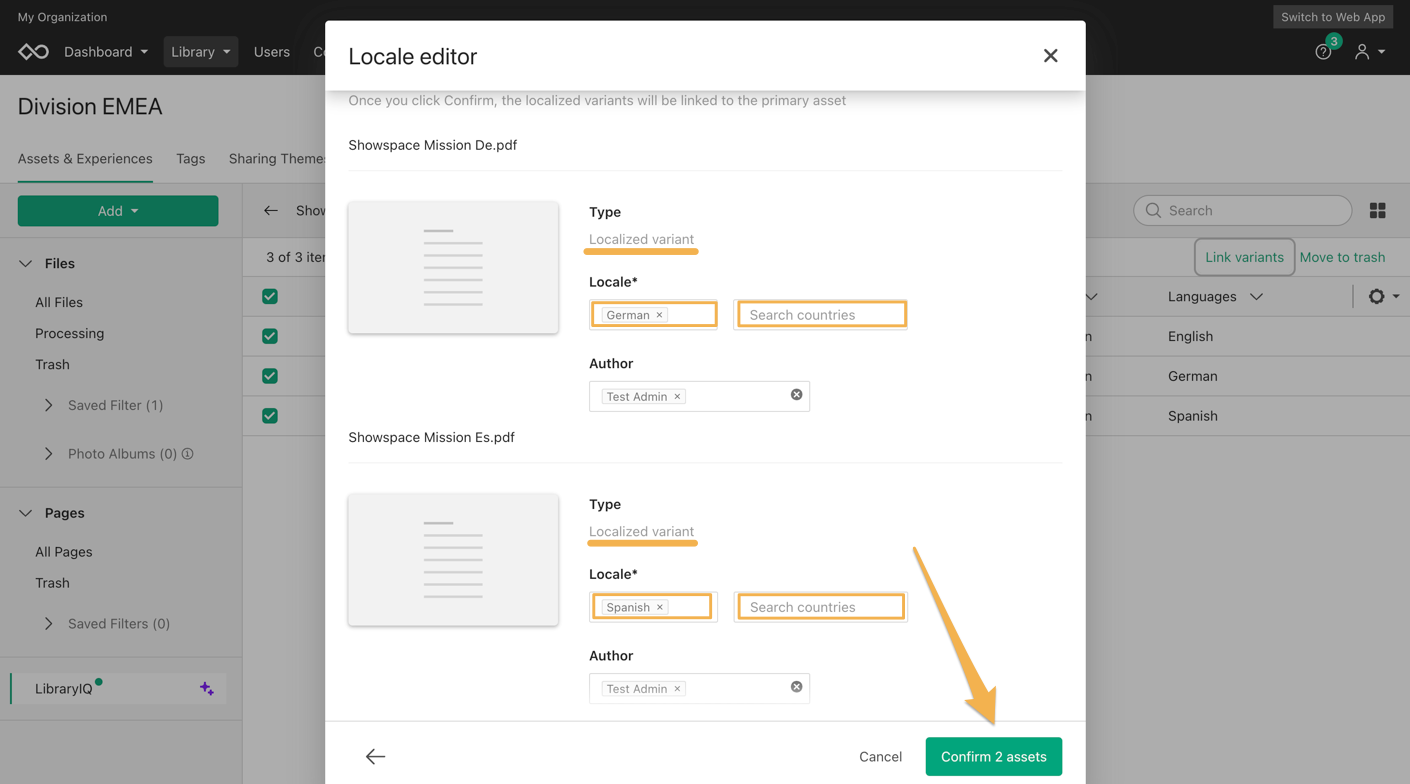The height and width of the screenshot is (784, 1410).
Task: Open the help icon with the 3 badge
Action: tap(1323, 52)
